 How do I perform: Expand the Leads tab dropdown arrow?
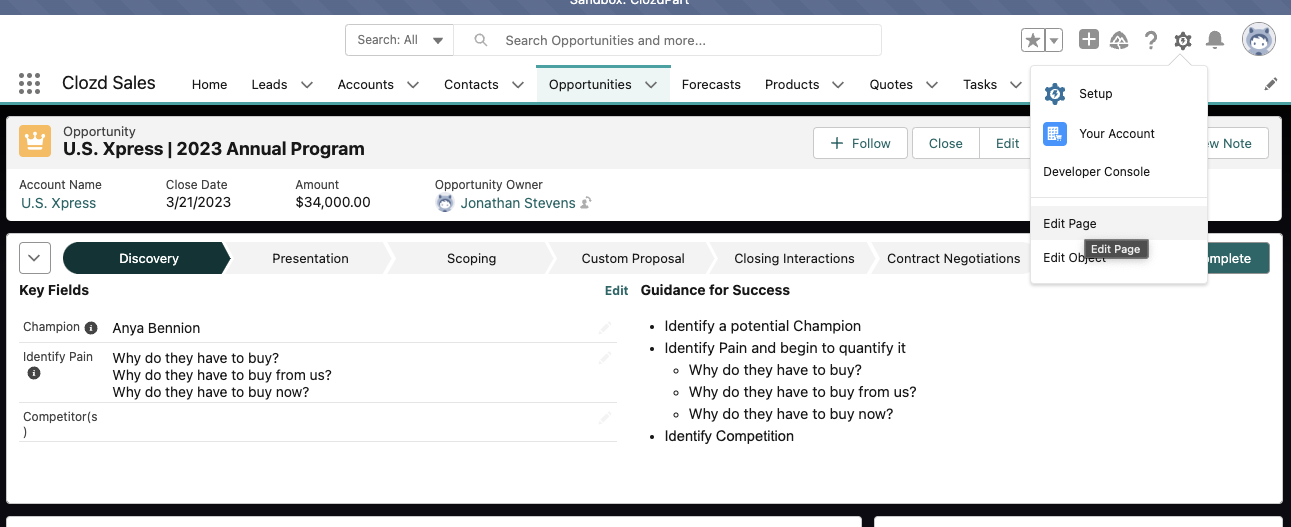[307, 85]
